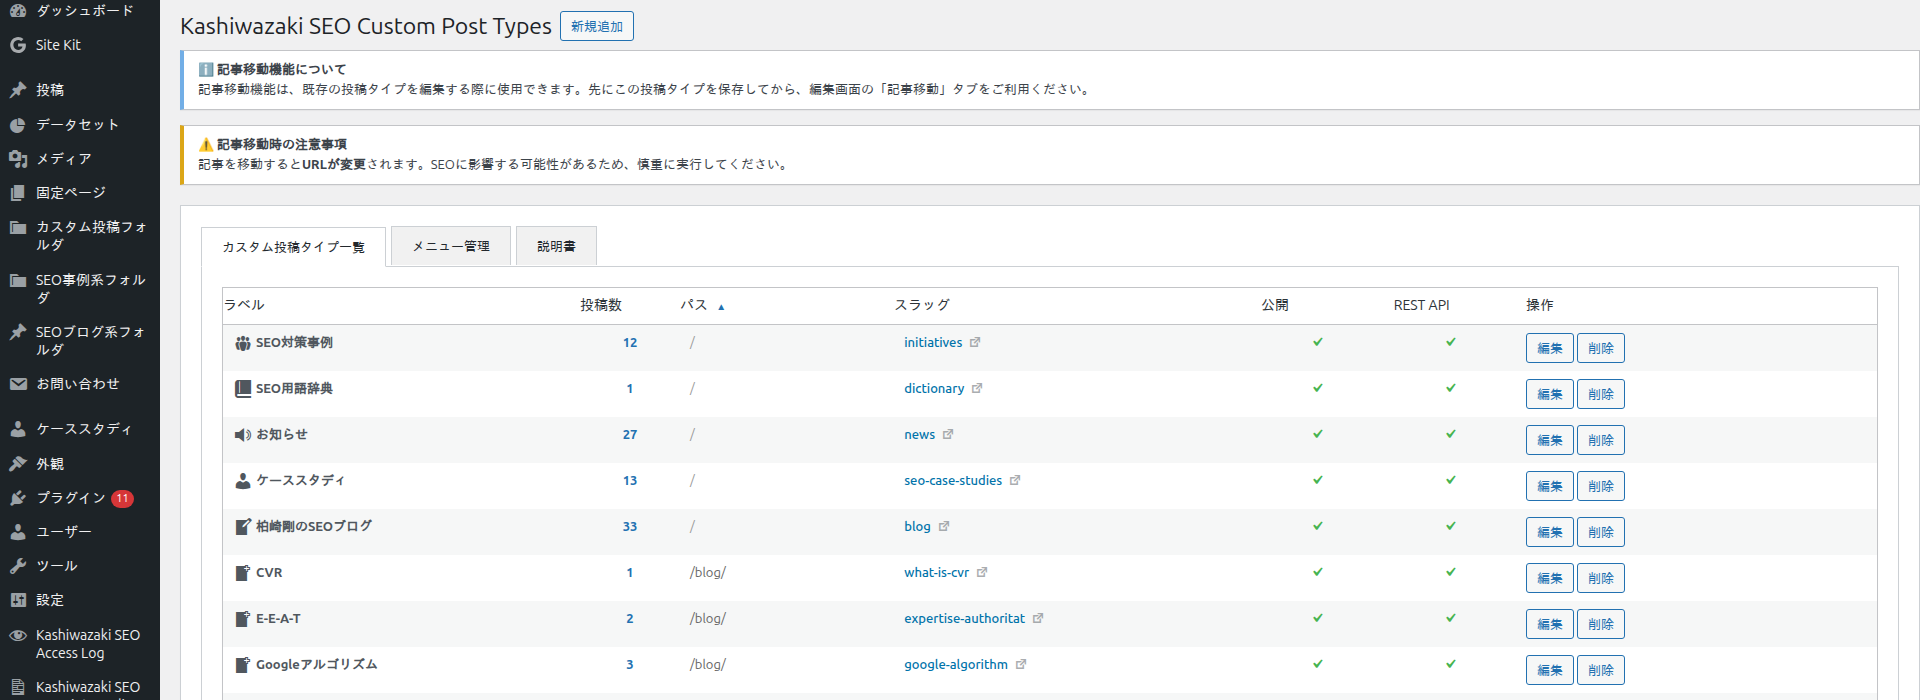Open ダッシュボード in the sidebar

(84, 10)
